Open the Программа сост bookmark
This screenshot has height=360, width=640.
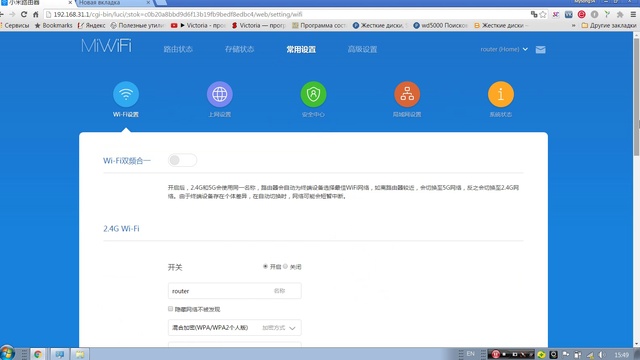tap(319, 25)
